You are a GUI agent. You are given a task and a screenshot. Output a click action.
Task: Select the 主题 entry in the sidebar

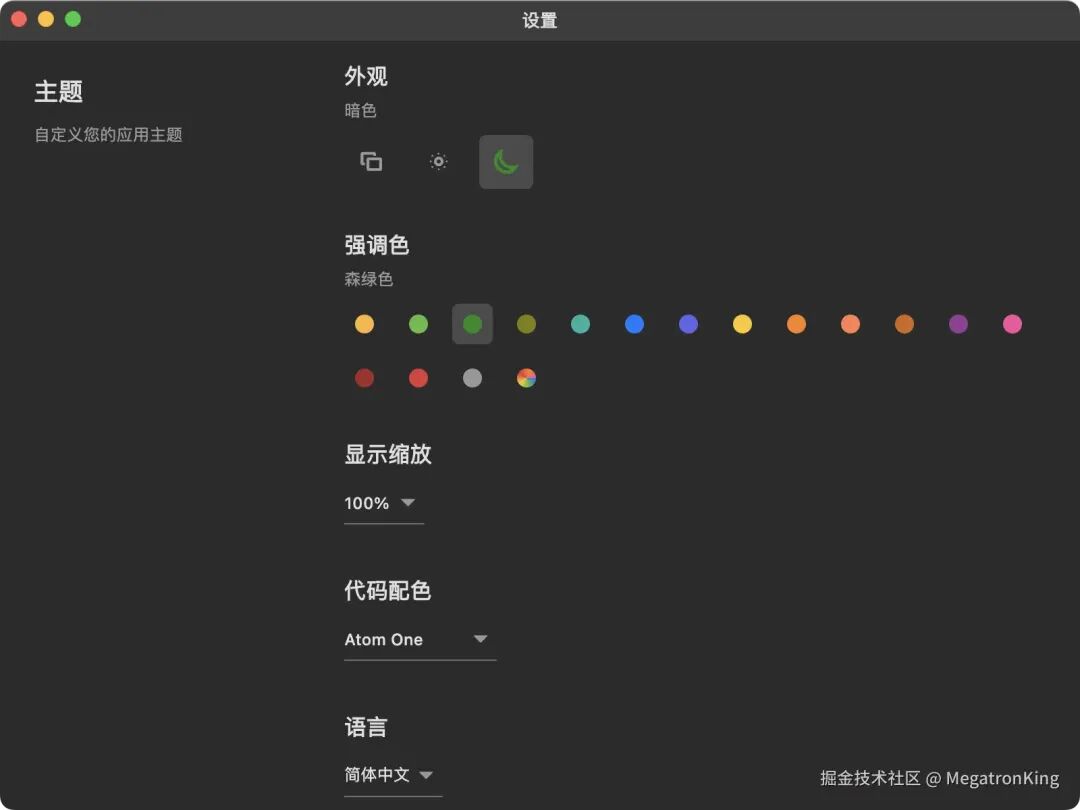[x=60, y=92]
